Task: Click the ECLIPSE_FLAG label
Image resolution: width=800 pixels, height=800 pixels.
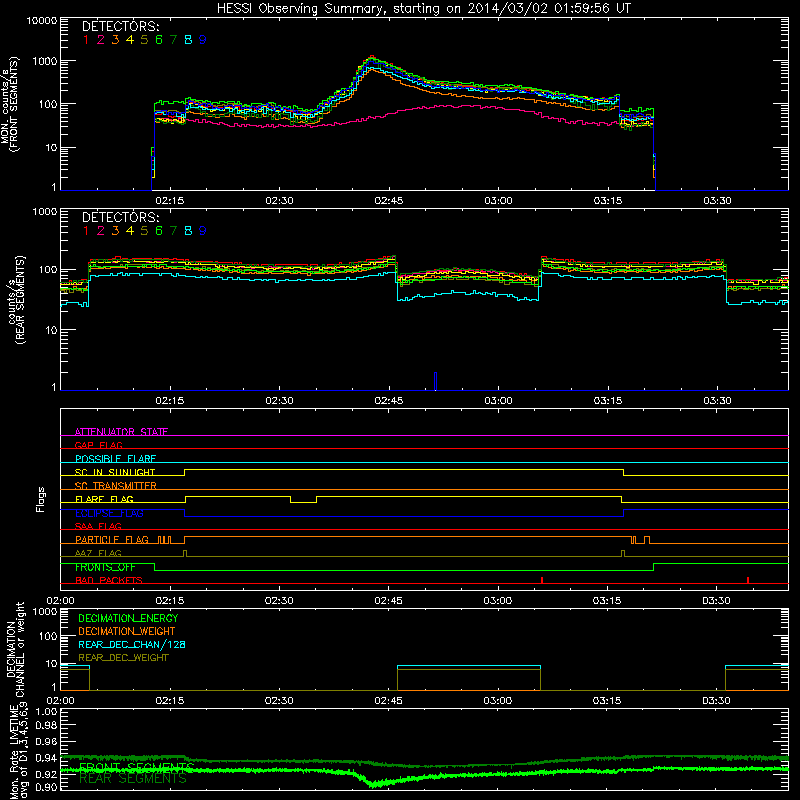Action: coord(109,513)
